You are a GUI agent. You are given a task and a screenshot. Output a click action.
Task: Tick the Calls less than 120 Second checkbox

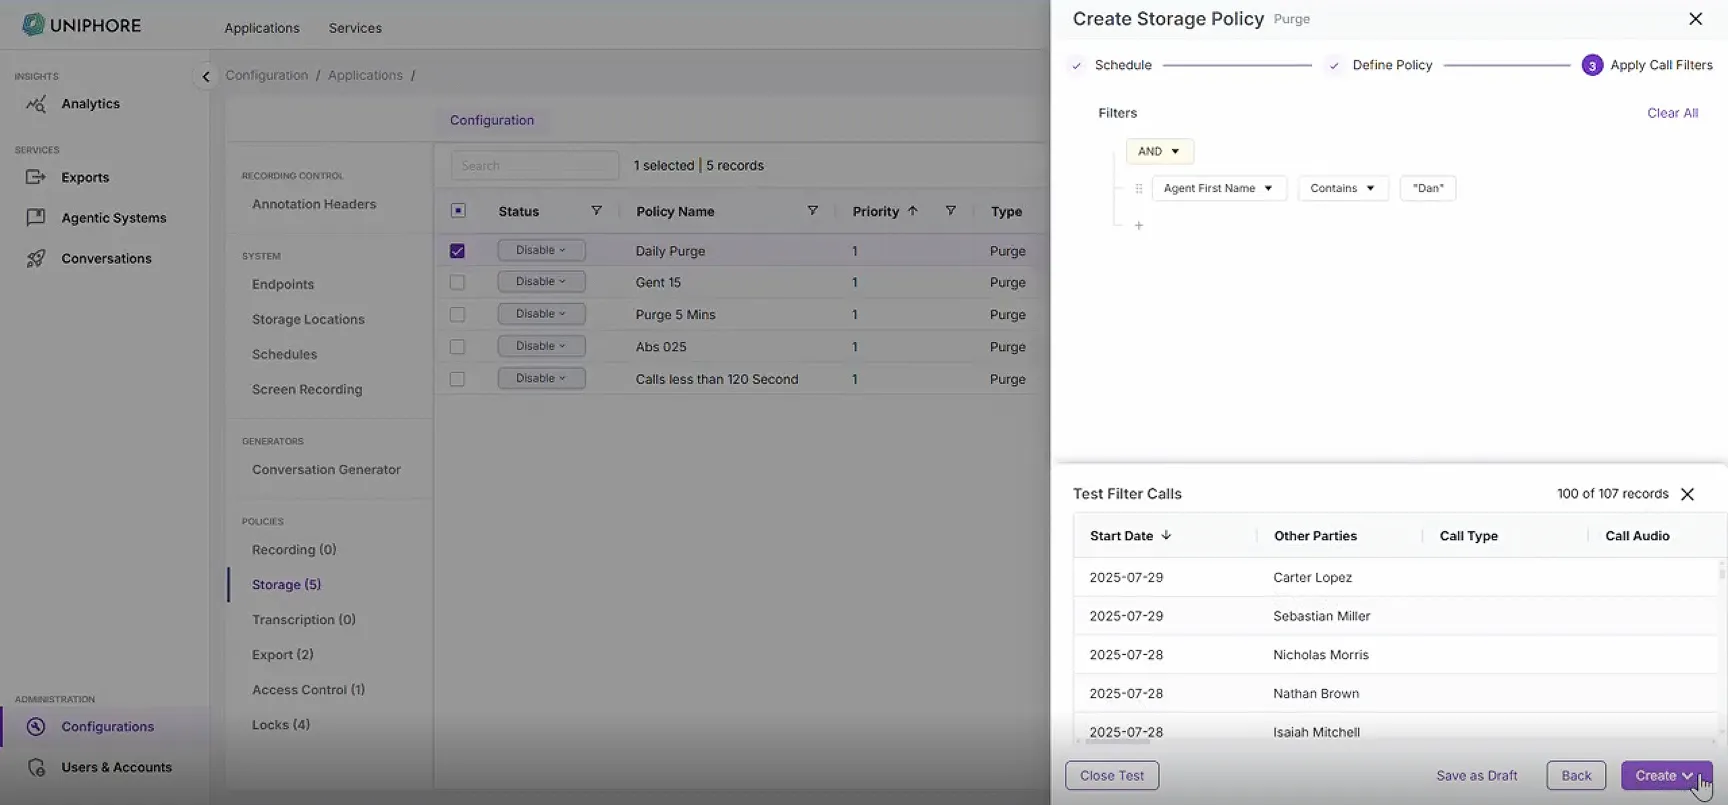[457, 379]
